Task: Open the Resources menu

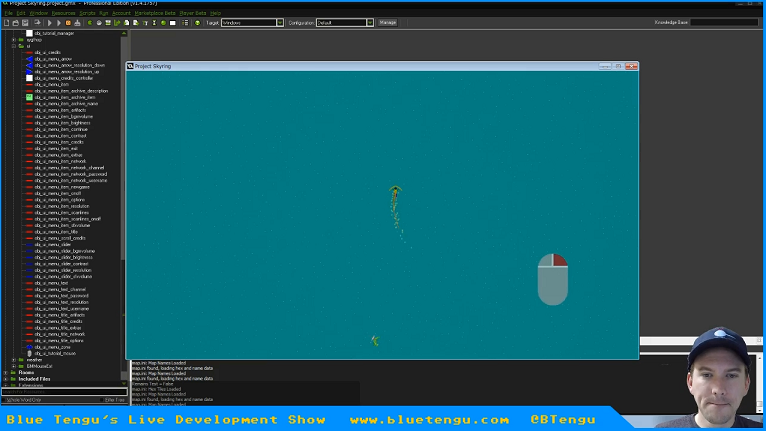Action: [x=64, y=13]
